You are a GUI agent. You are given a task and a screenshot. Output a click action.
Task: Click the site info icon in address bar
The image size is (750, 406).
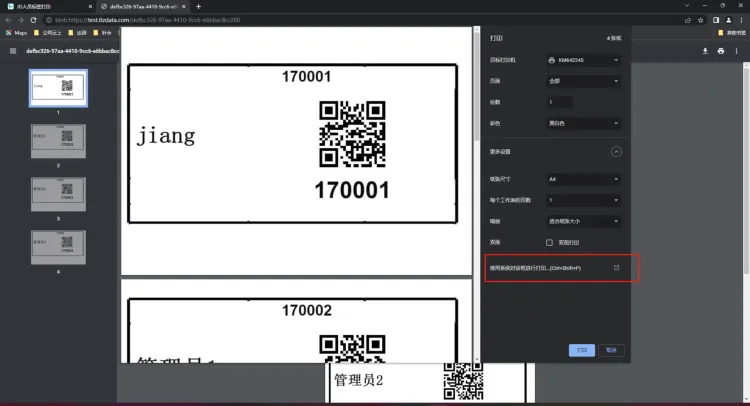click(49, 20)
